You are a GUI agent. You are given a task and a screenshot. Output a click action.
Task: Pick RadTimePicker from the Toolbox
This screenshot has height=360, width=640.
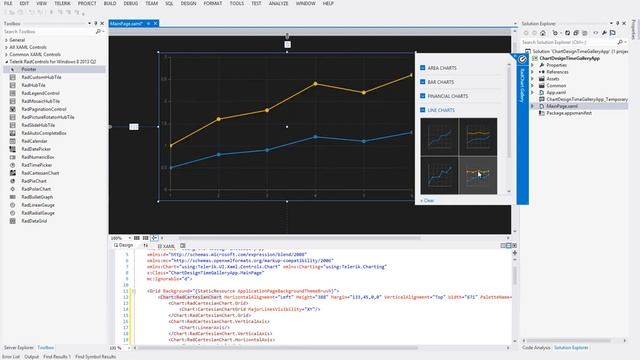coord(37,165)
